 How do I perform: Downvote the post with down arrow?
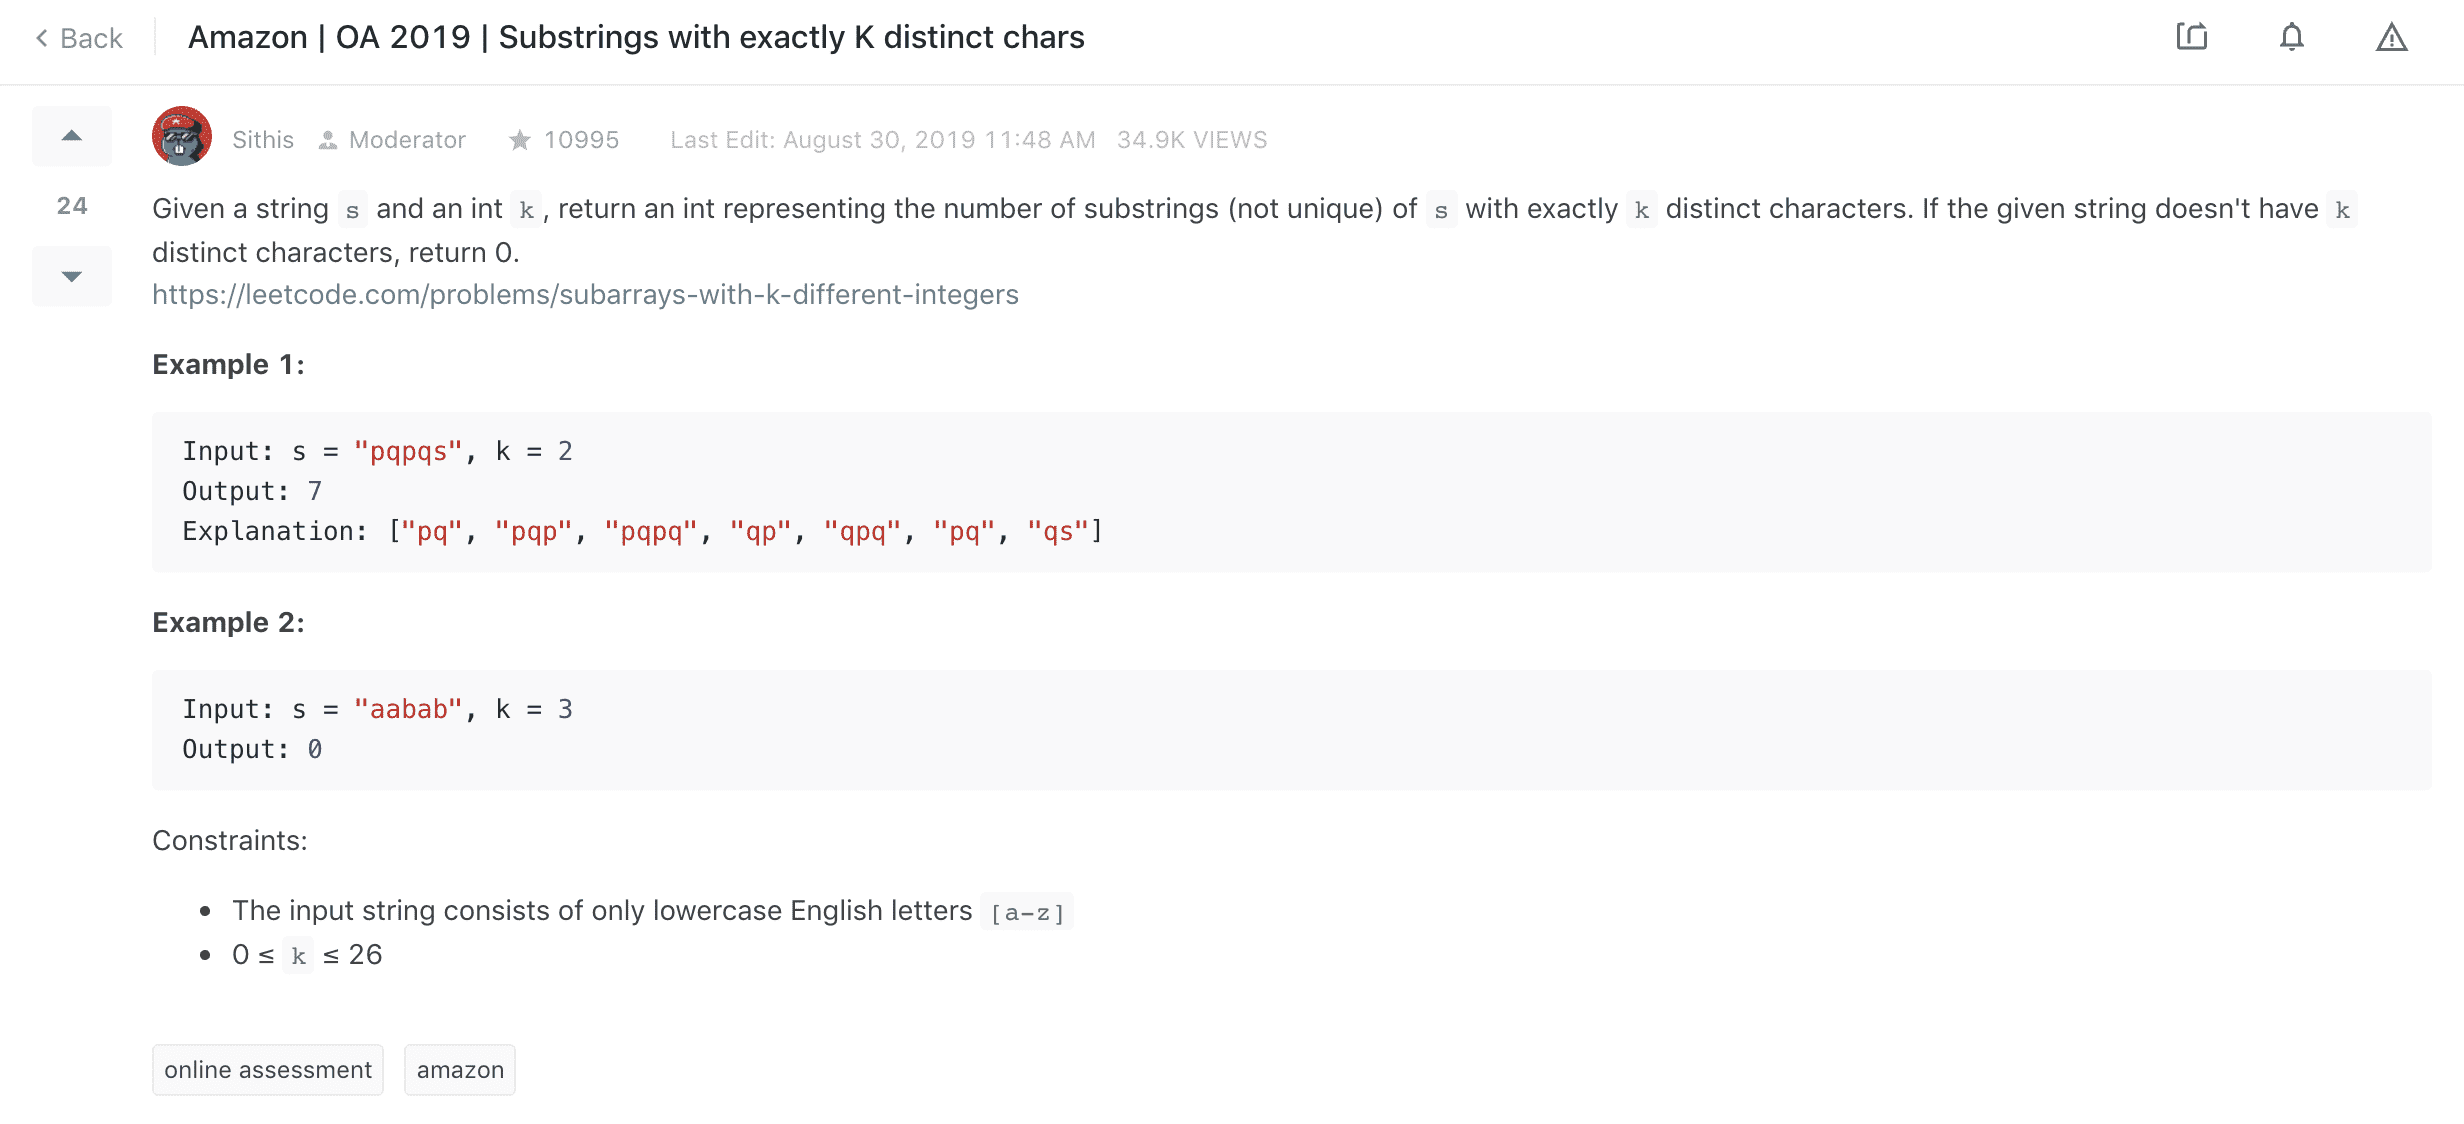[x=71, y=276]
